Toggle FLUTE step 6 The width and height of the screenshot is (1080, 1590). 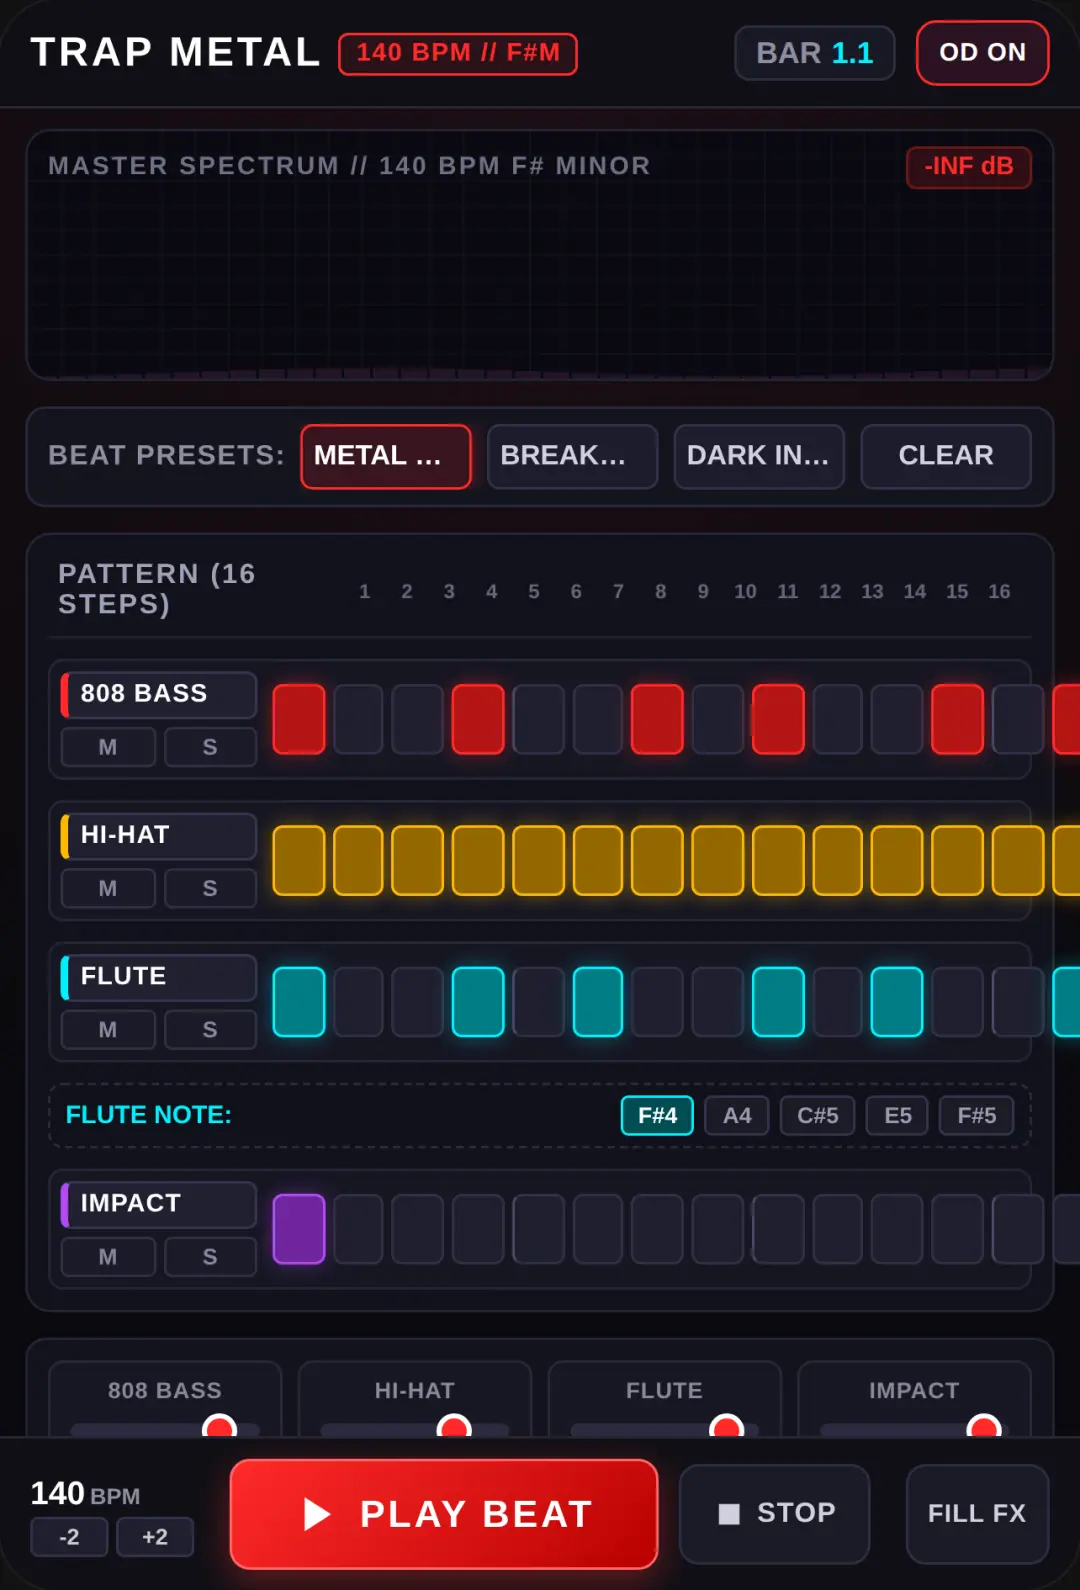coord(598,1002)
